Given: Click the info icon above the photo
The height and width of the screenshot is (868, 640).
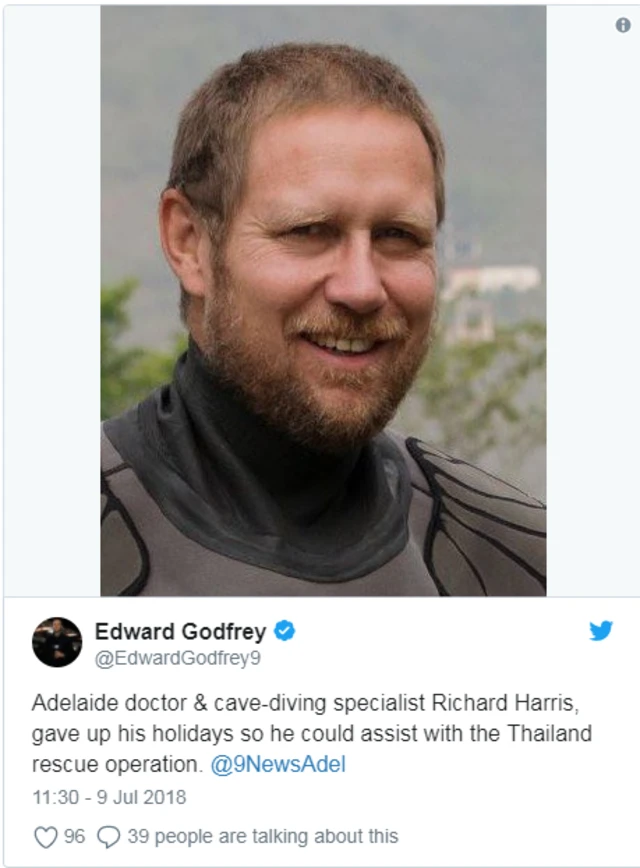Looking at the screenshot, I should (623, 25).
